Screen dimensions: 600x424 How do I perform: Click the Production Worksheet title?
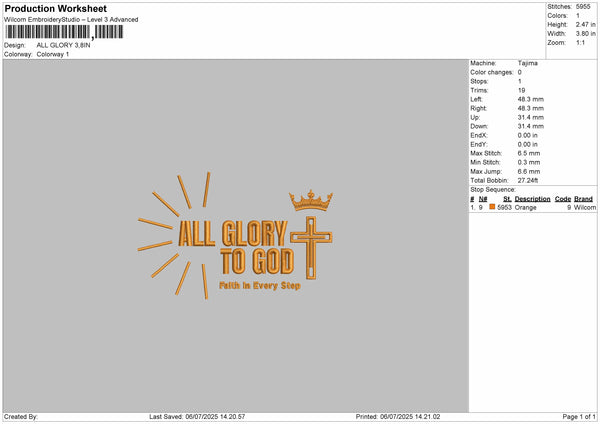click(56, 8)
